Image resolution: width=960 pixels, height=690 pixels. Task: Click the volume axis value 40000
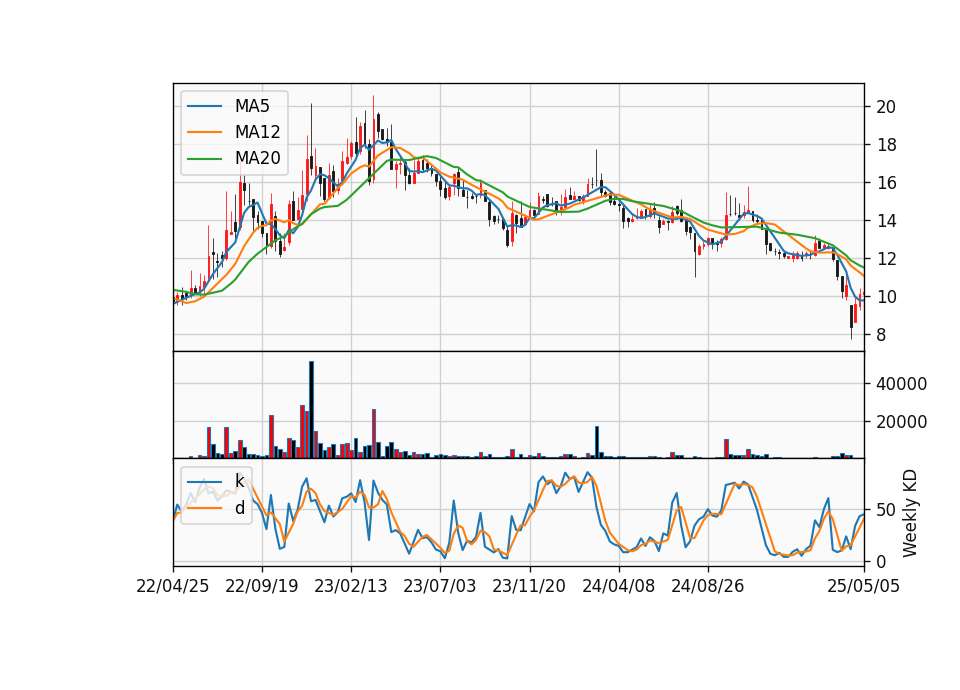tap(901, 384)
